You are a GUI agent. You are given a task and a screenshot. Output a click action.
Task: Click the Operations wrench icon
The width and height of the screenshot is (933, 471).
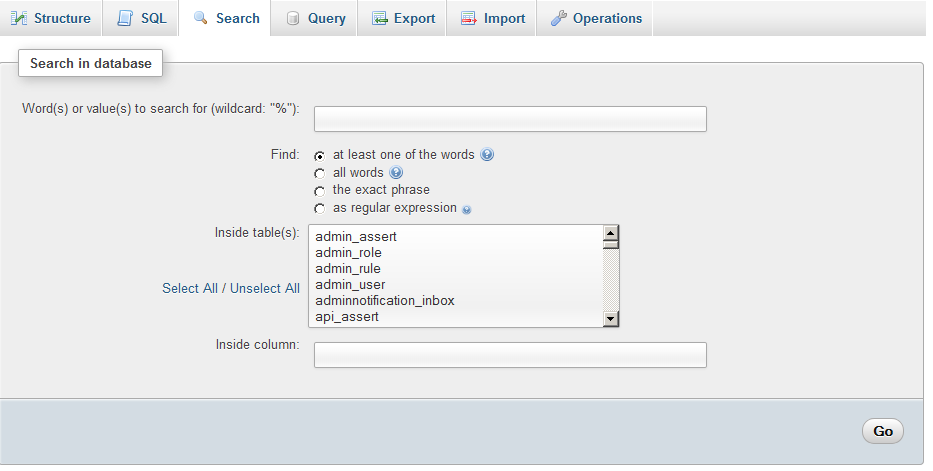(x=558, y=18)
